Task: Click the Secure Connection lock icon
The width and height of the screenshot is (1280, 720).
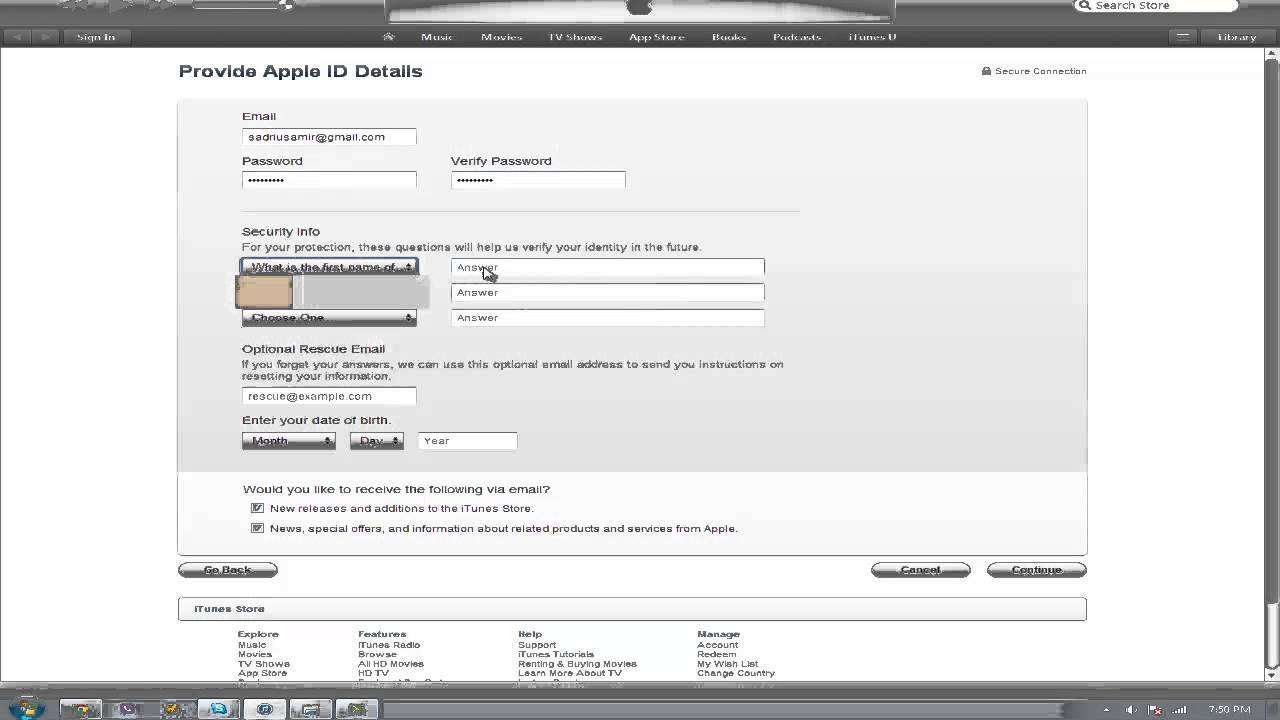Action: click(x=986, y=71)
